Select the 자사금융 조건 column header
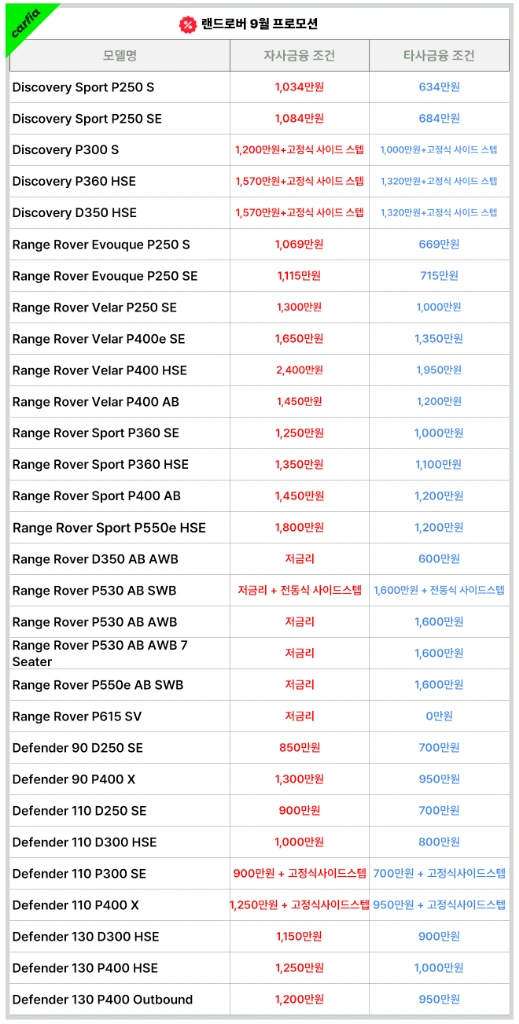This screenshot has height=1024, width=519. pyautogui.click(x=300, y=56)
